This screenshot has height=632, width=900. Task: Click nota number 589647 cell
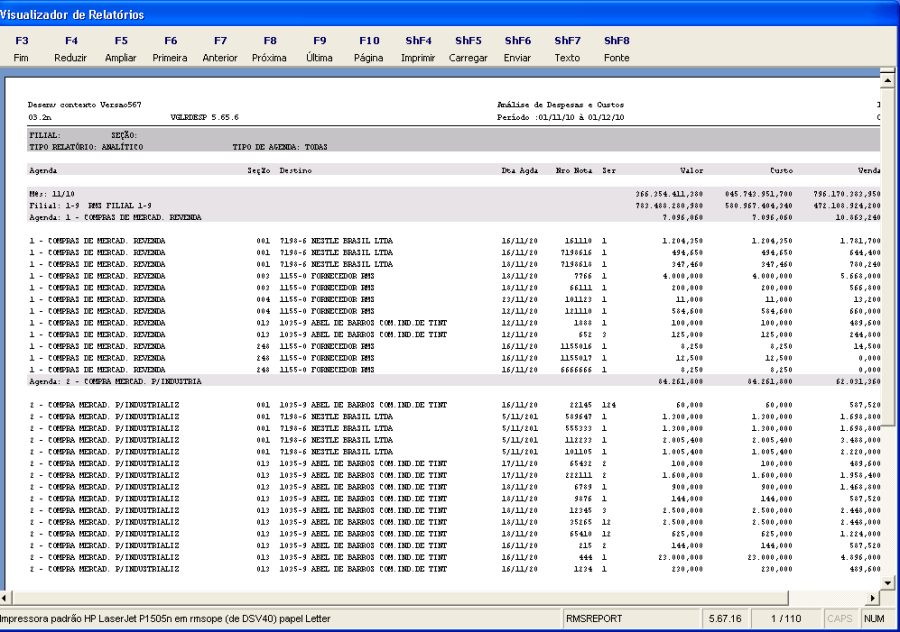(x=578, y=417)
